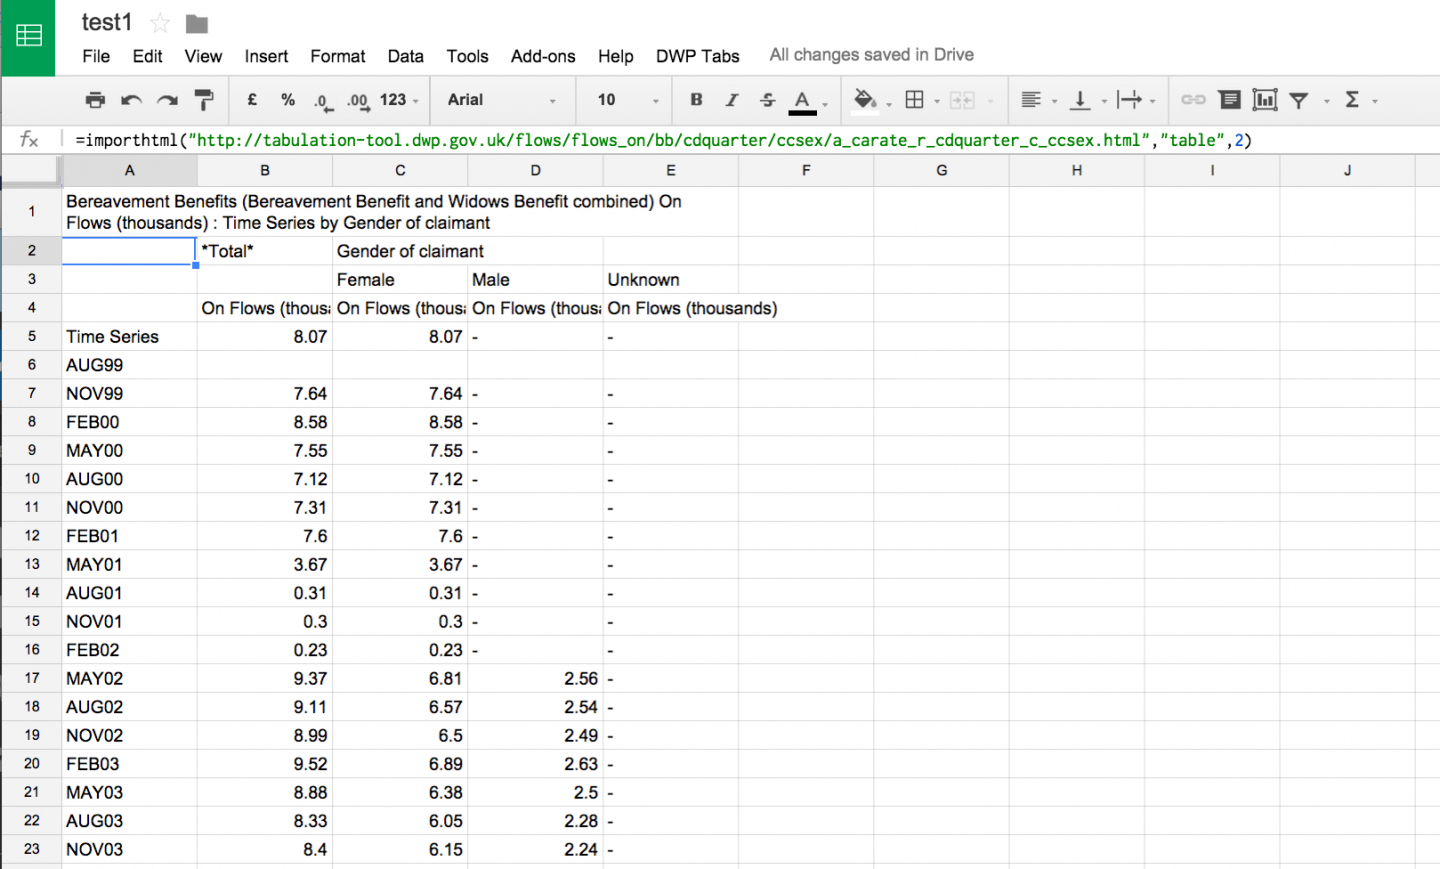Click the paint format roller icon

204,100
